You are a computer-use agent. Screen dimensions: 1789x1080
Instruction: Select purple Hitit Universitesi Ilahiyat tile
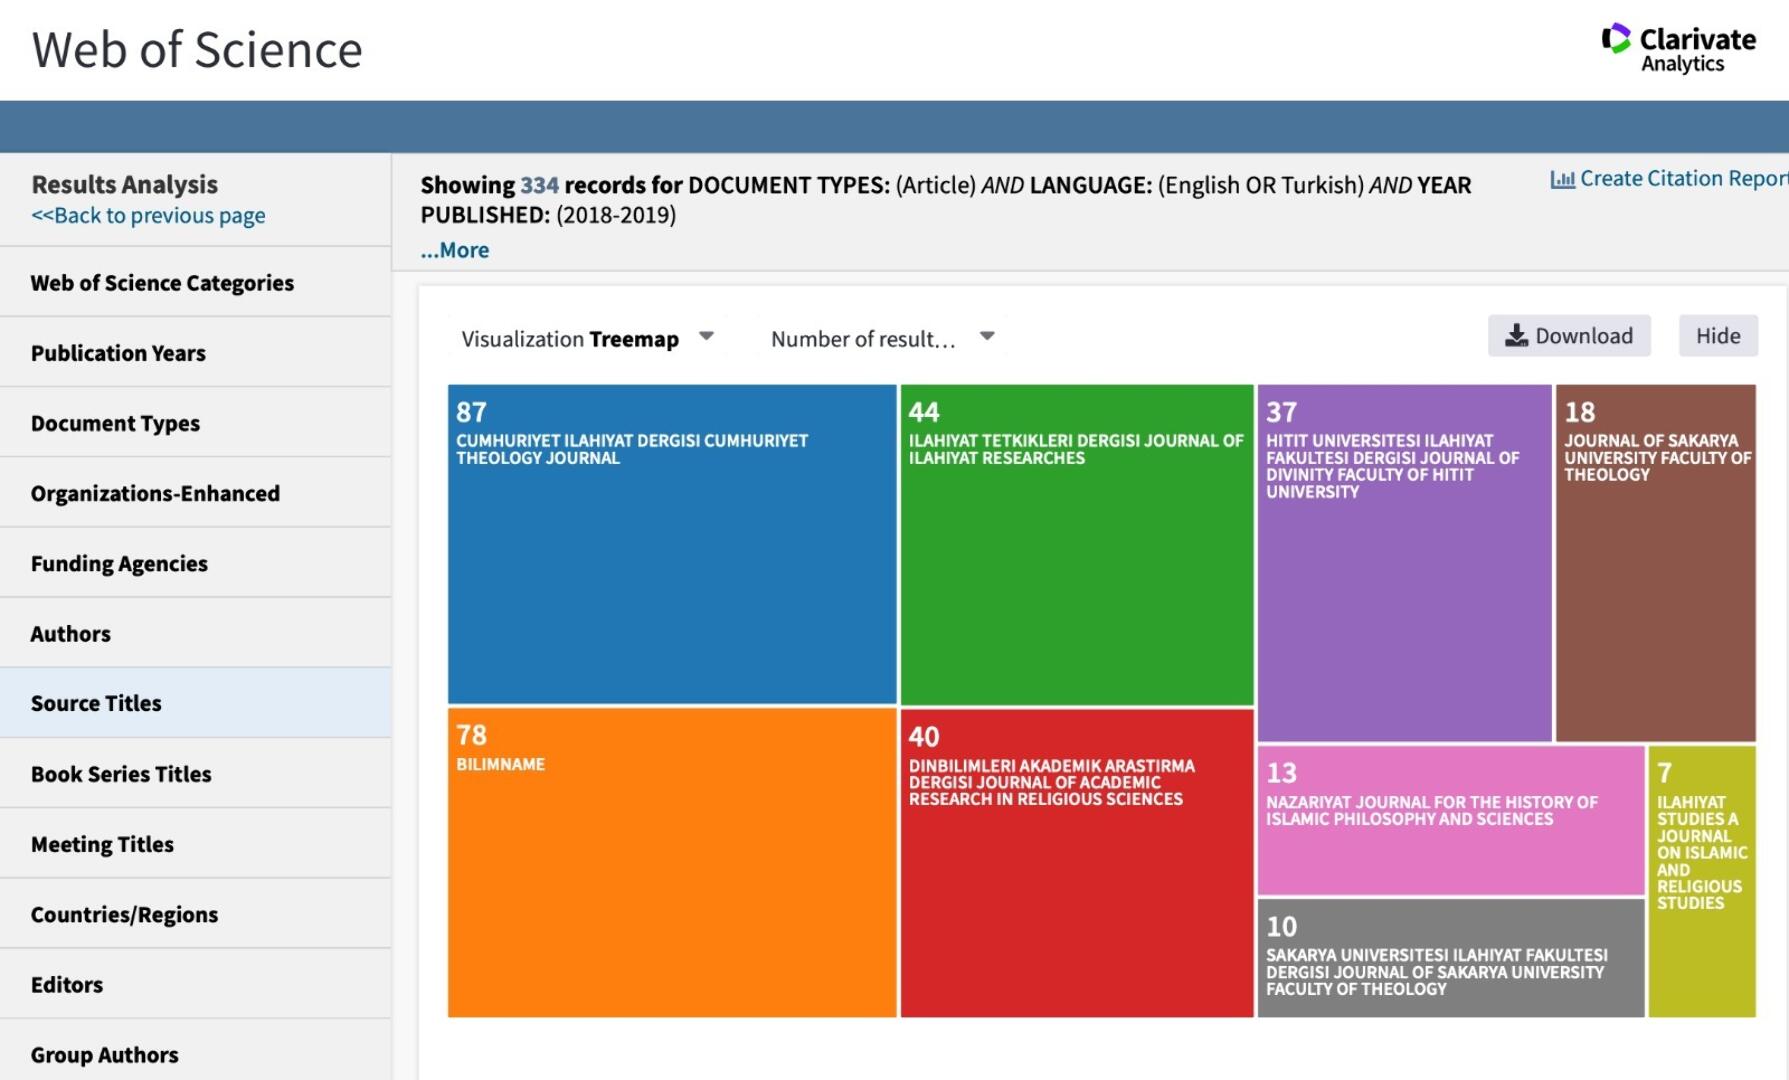point(1404,563)
